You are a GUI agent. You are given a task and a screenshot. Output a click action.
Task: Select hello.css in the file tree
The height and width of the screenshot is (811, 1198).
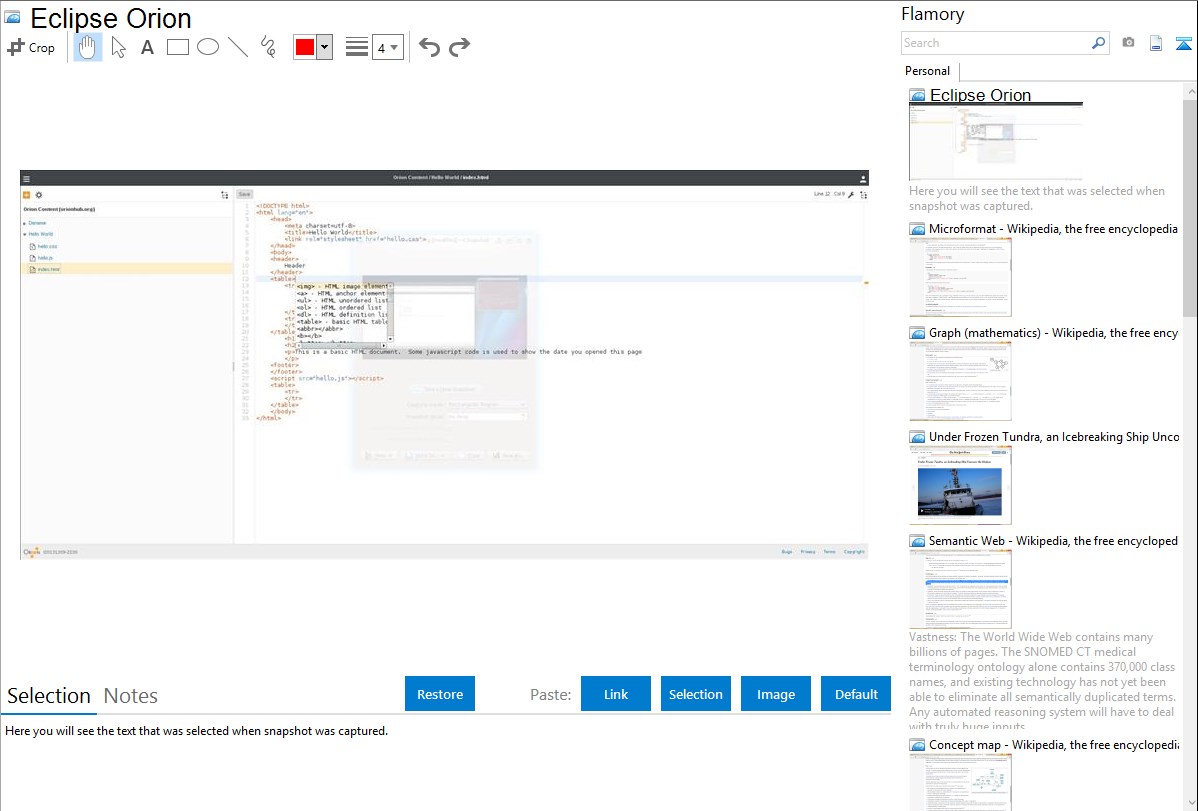pyautogui.click(x=47, y=246)
